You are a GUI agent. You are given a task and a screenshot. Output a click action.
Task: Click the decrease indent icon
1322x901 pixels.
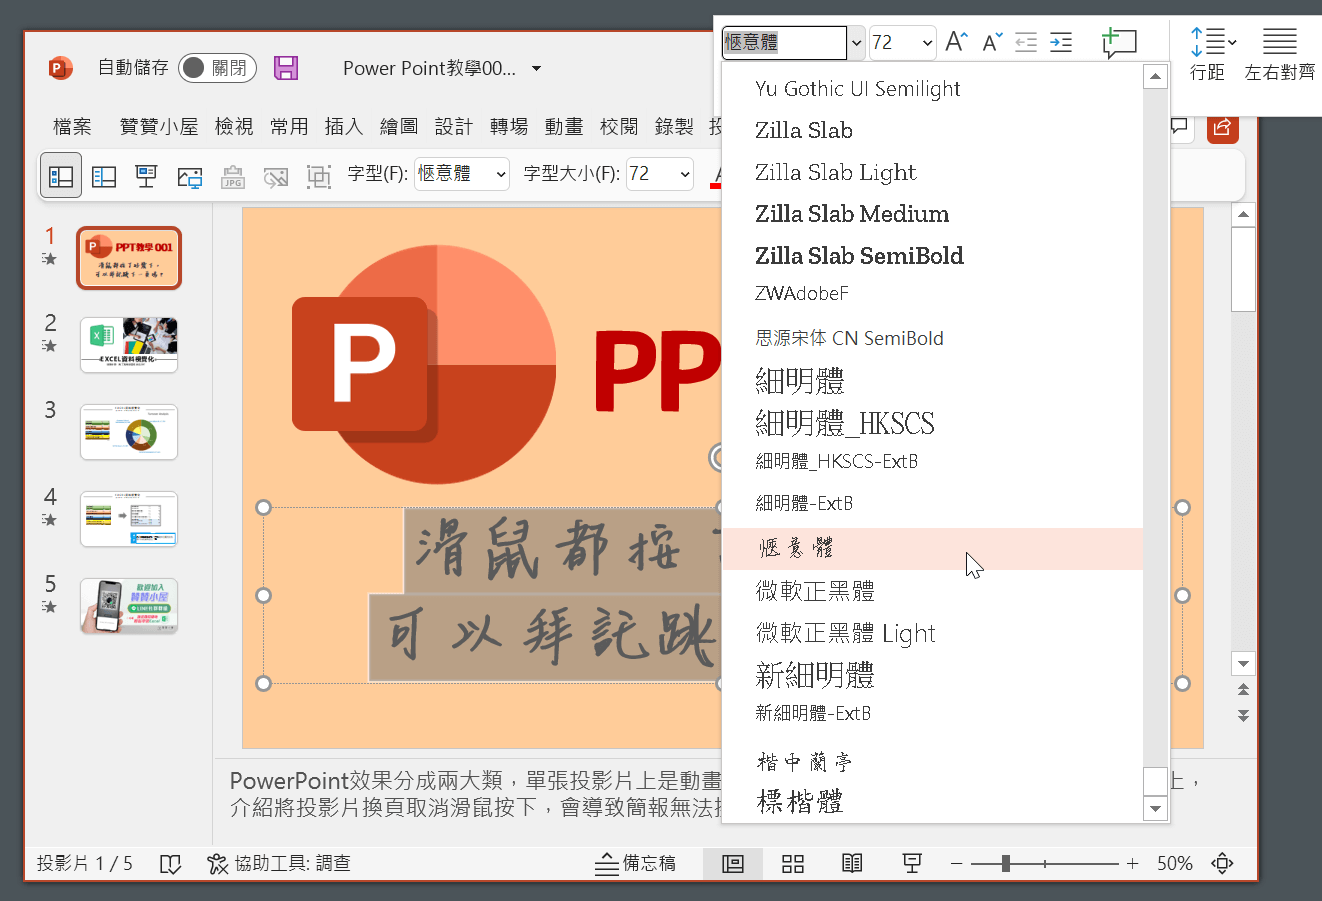pos(1026,42)
